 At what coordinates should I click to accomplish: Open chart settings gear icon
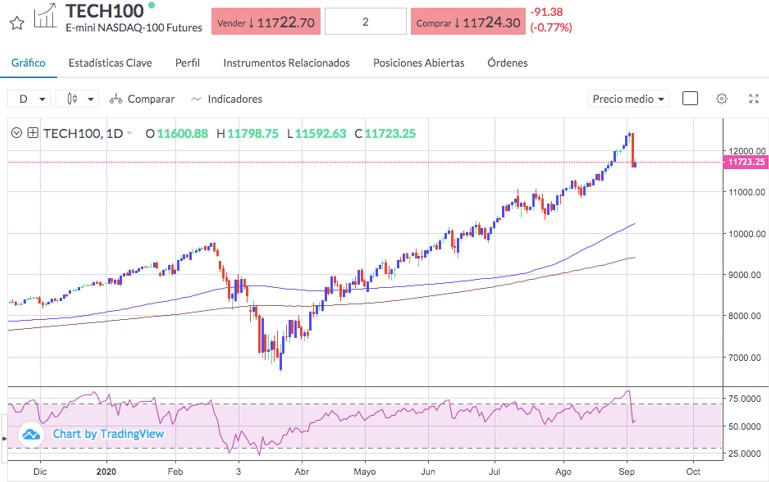tap(721, 99)
